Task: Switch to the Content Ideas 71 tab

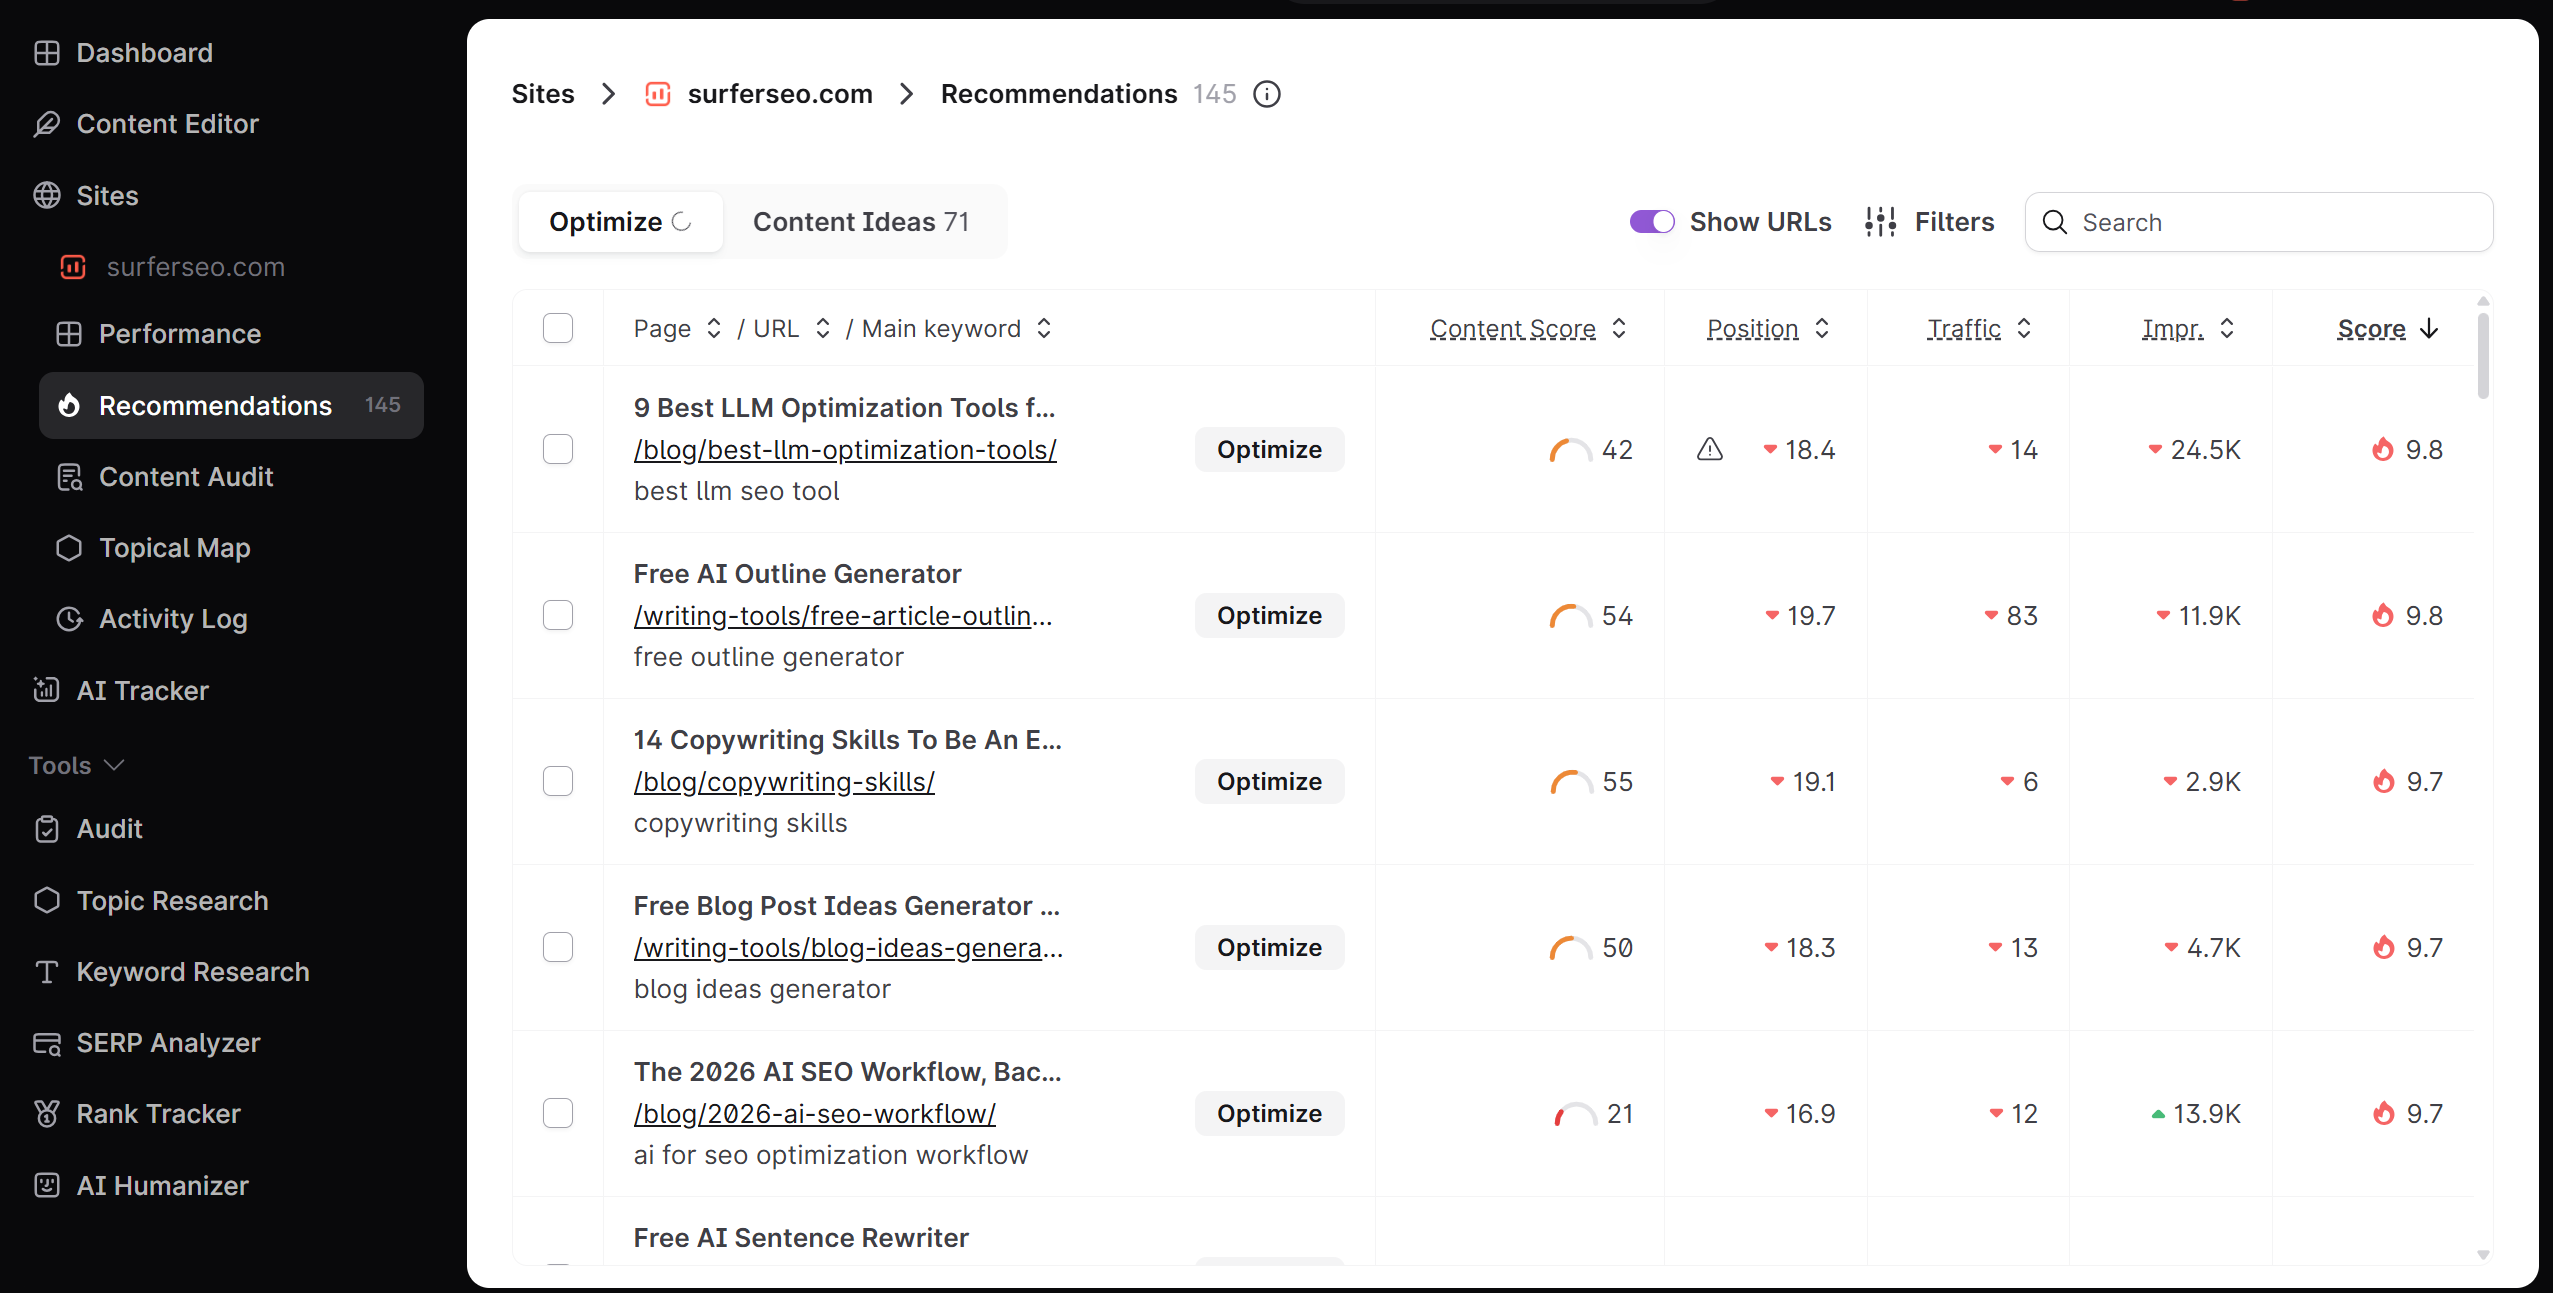Action: click(861, 222)
